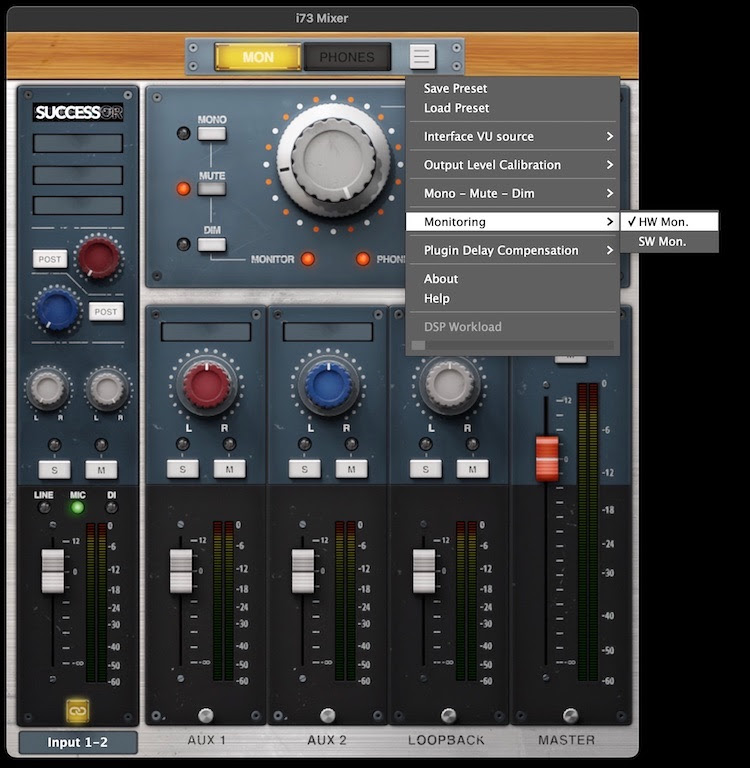Click the blue AUX 2 pan knob
This screenshot has width=750, height=768.
coord(329,385)
